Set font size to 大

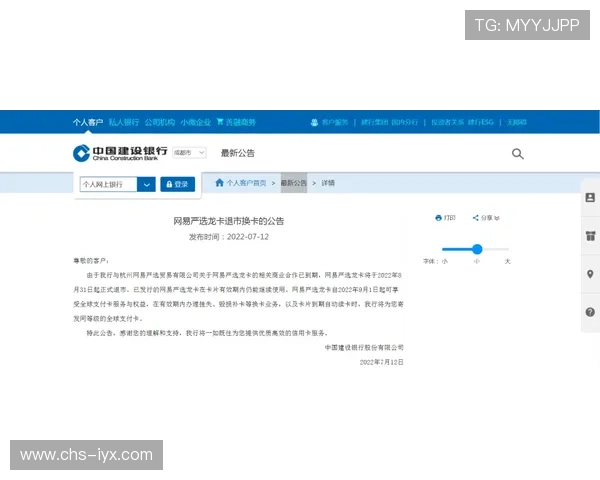[x=507, y=261]
